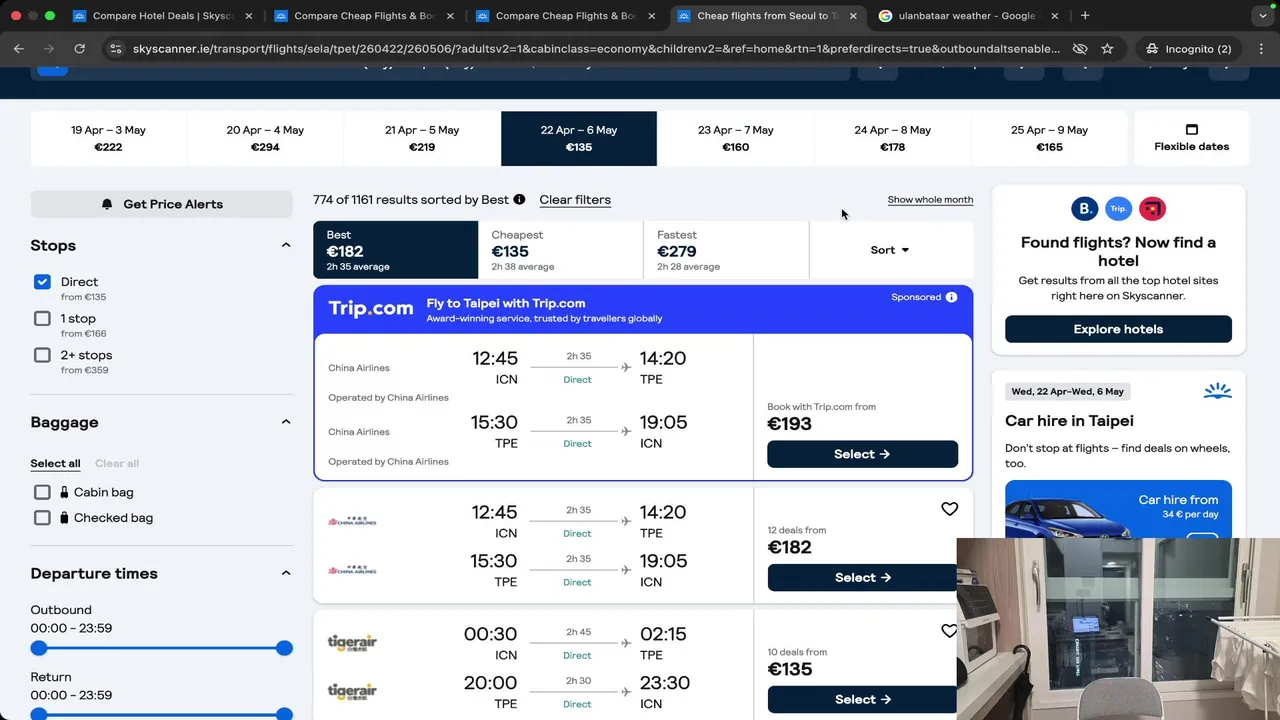The height and width of the screenshot is (720, 1280).
Task: Collapse the Stops filter section
Action: tap(285, 246)
